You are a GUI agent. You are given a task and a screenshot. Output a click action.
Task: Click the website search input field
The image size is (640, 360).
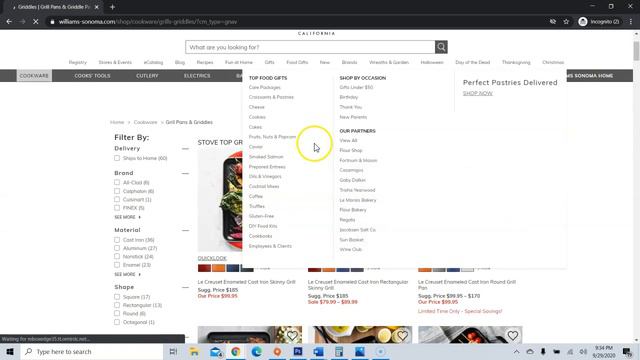(x=310, y=47)
